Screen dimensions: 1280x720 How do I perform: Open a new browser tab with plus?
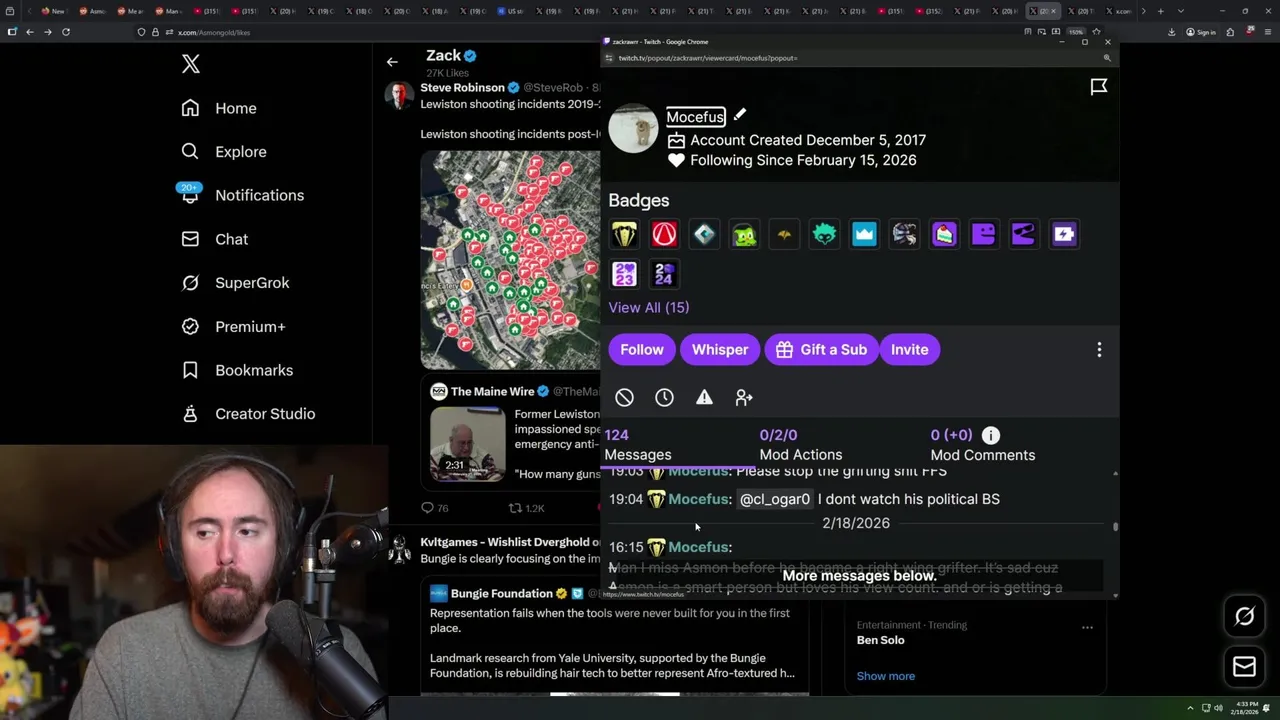click(1160, 11)
